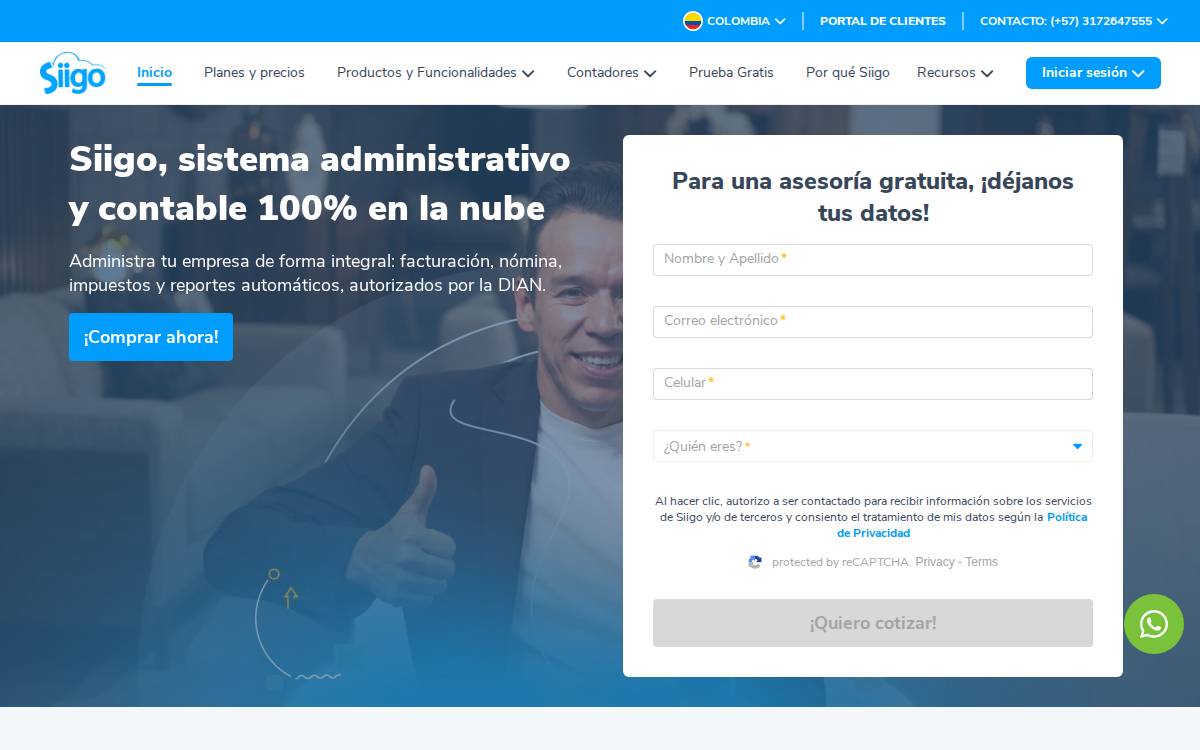The image size is (1200, 750).
Task: Expand the Contacto phone dropdown
Action: coord(1074,21)
